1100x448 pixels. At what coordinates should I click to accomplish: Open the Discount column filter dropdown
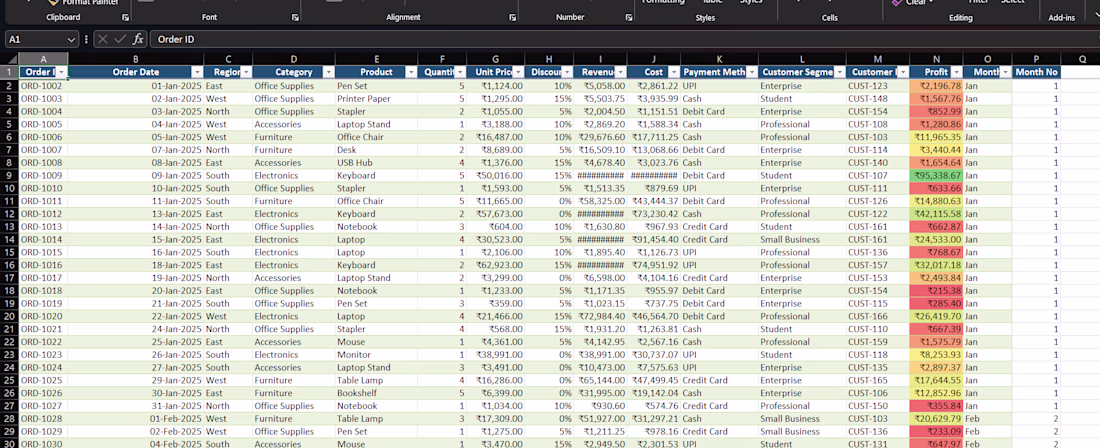[x=567, y=72]
